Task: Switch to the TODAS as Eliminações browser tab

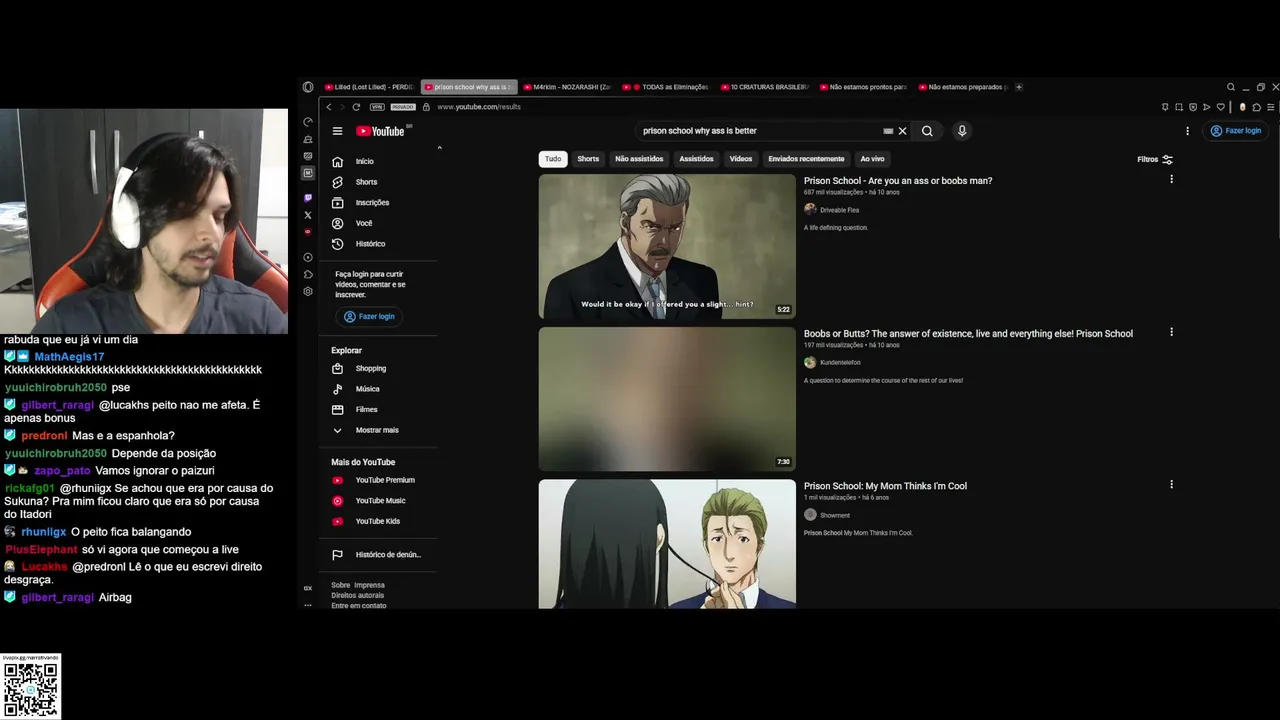Action: pyautogui.click(x=667, y=87)
